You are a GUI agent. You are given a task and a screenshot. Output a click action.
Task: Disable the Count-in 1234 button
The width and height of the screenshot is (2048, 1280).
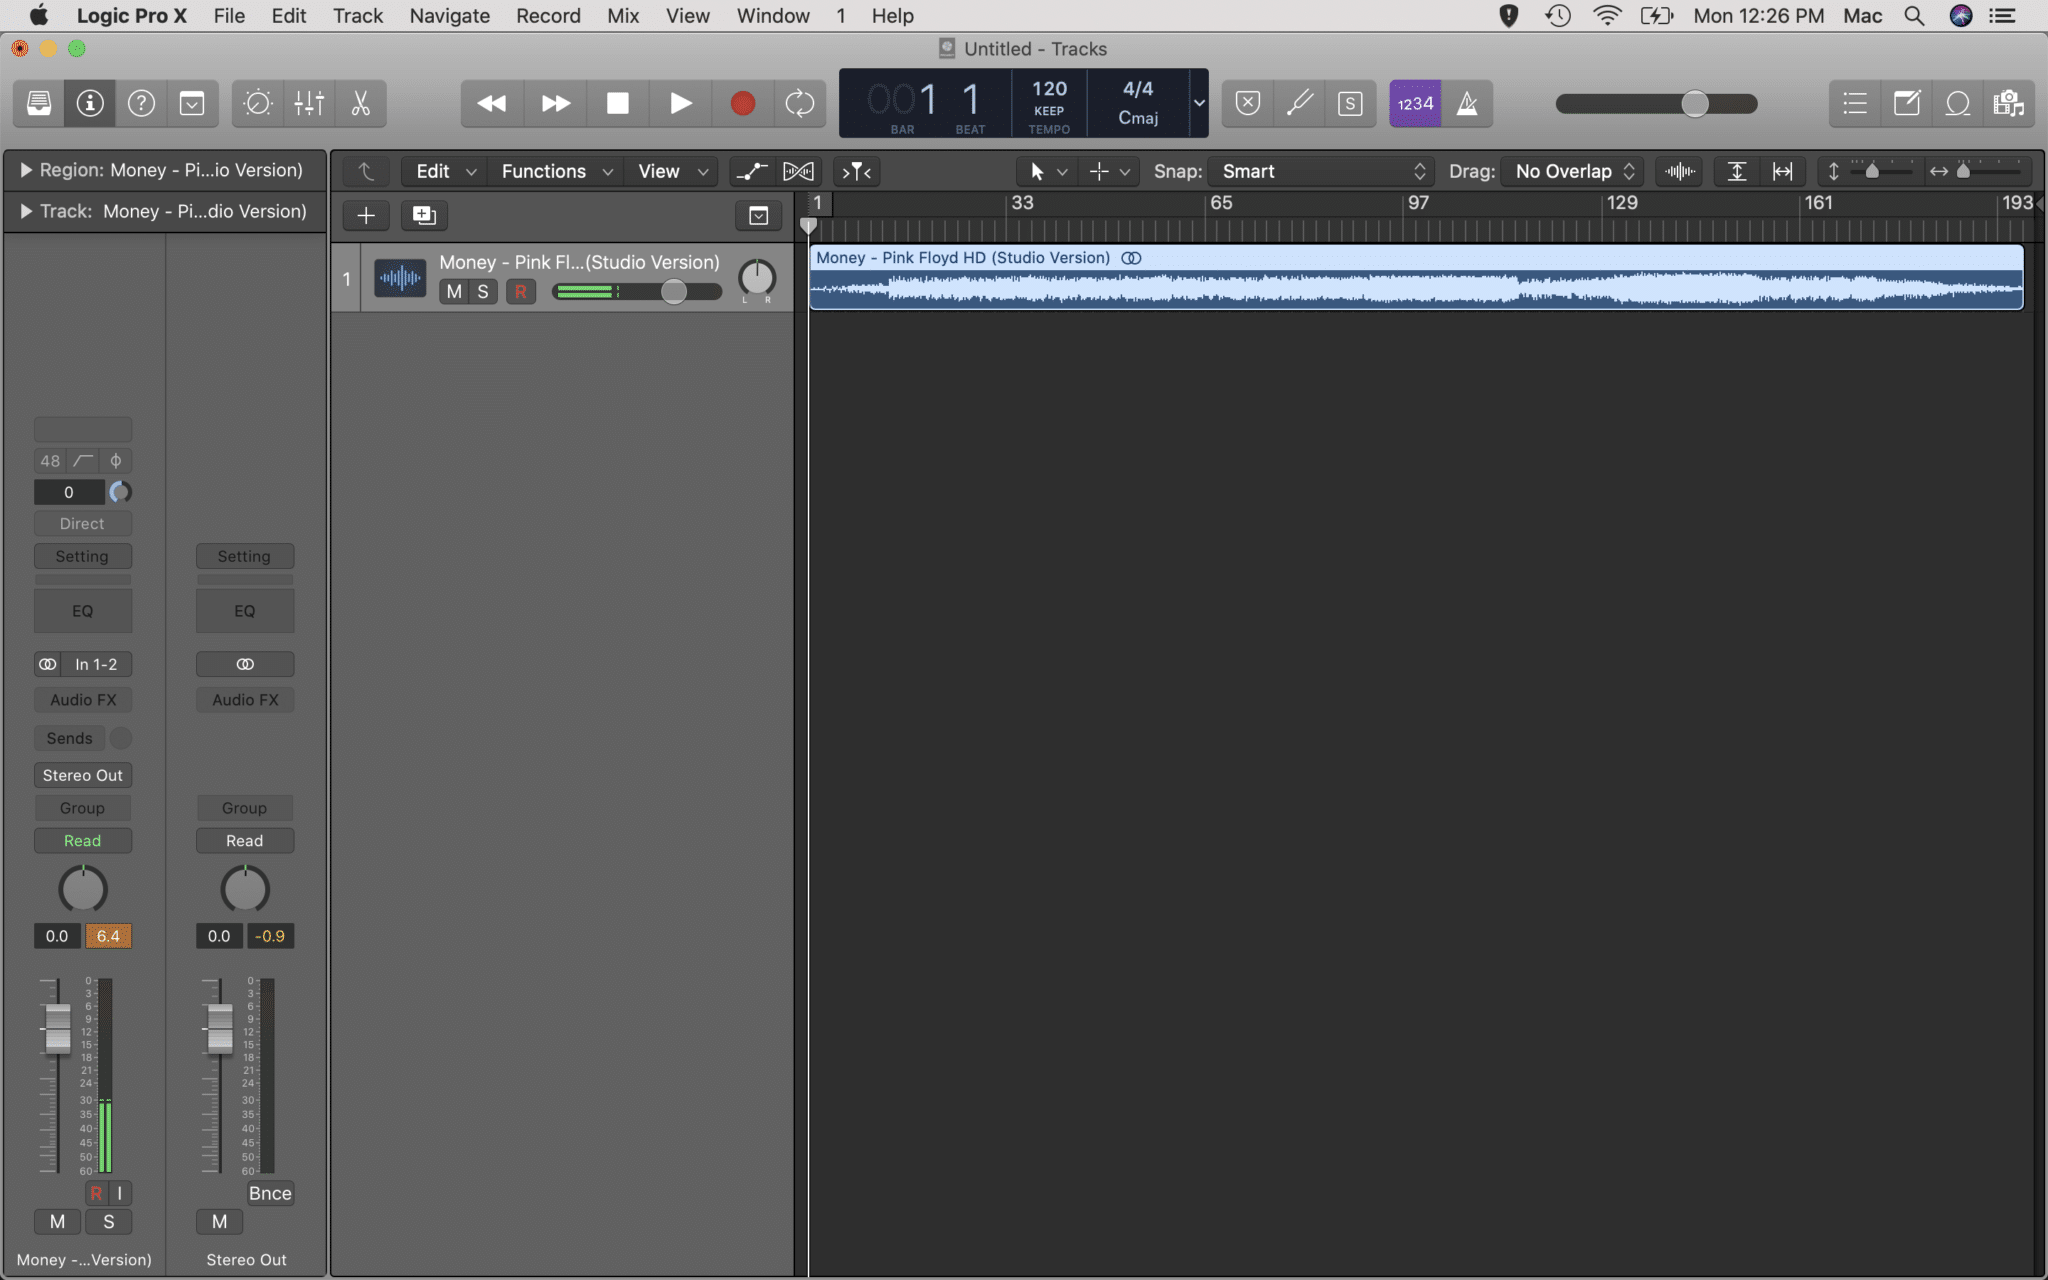[x=1413, y=103]
